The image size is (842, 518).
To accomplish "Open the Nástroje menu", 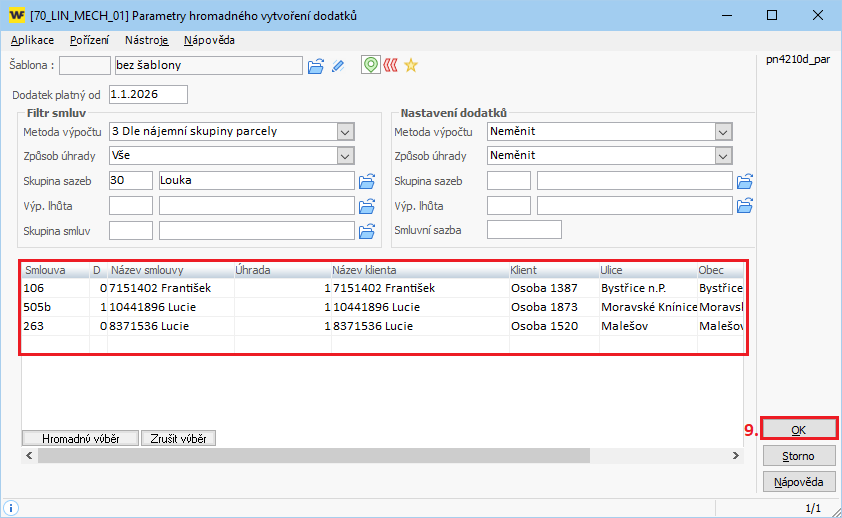I will click(146, 40).
